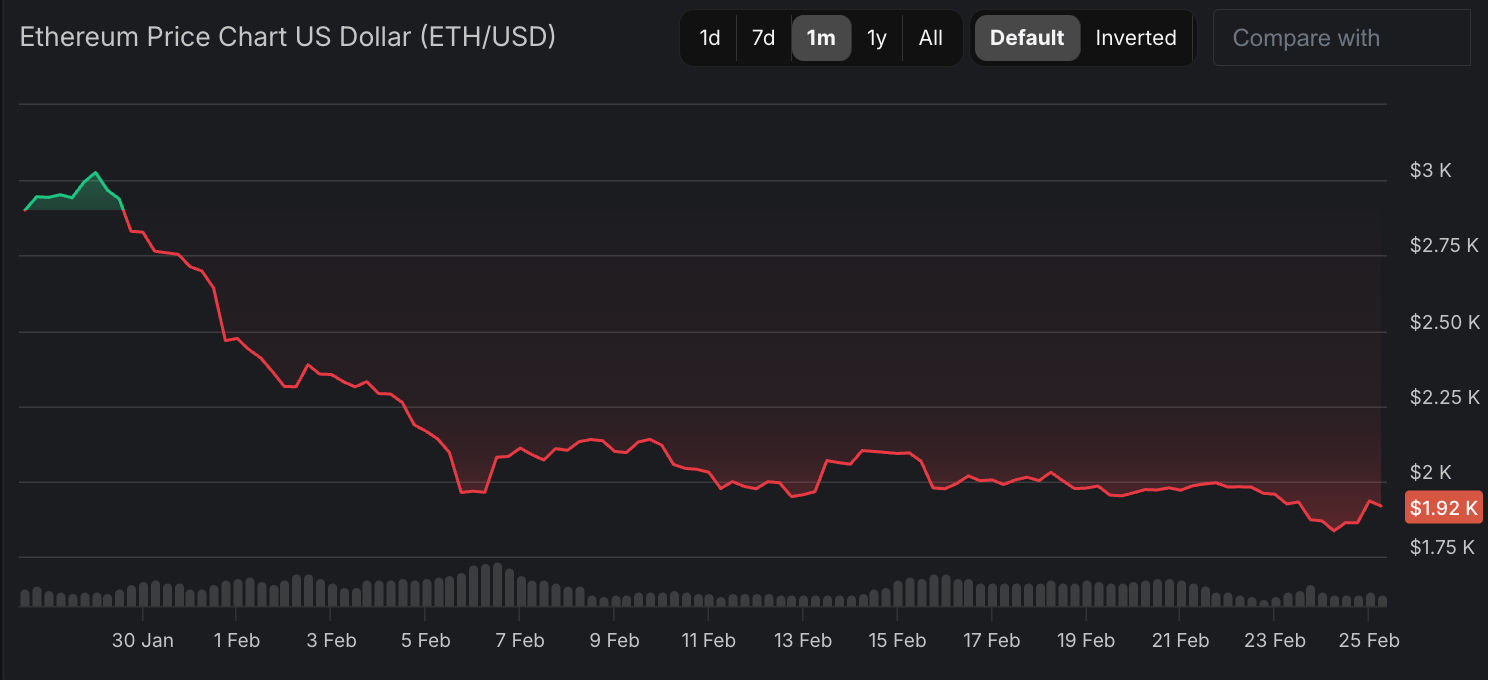Toggle the Inverted chart view
This screenshot has height=680, width=1488.
pyautogui.click(x=1135, y=38)
